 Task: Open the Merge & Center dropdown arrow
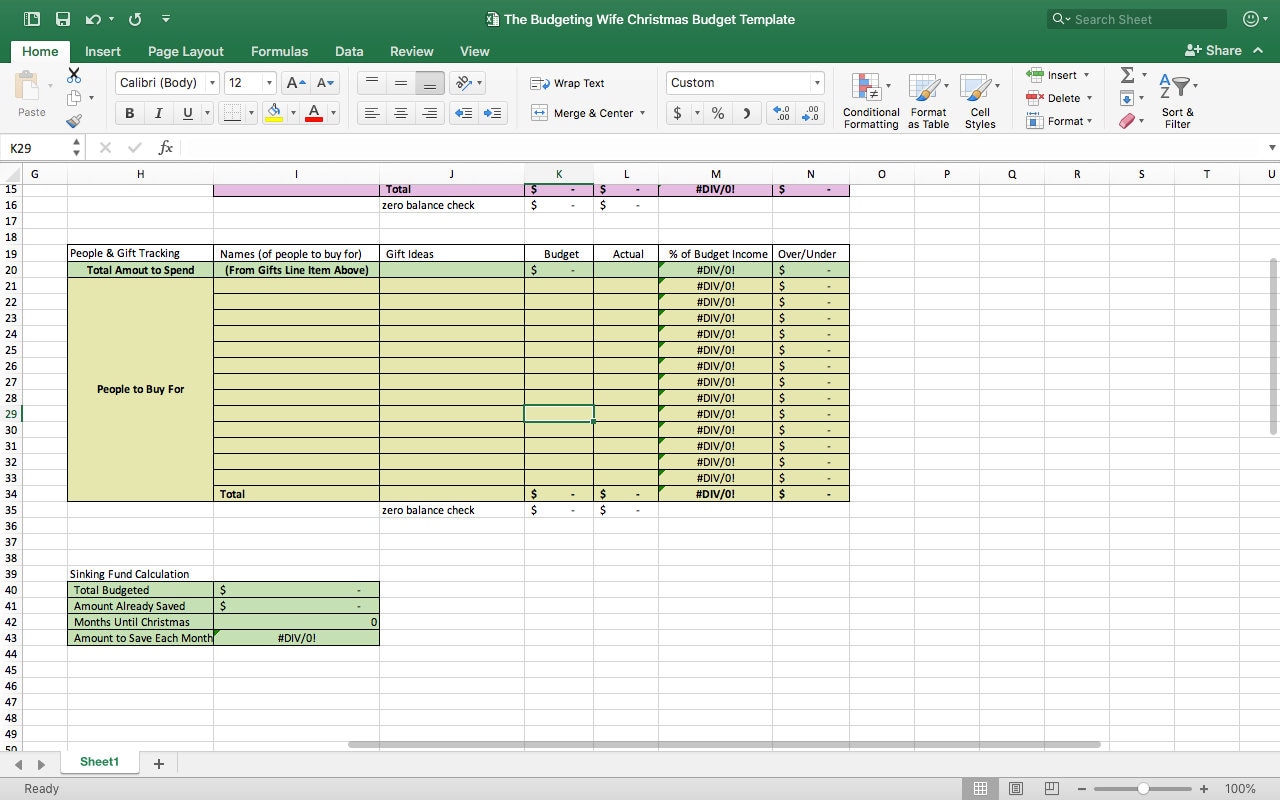[642, 113]
